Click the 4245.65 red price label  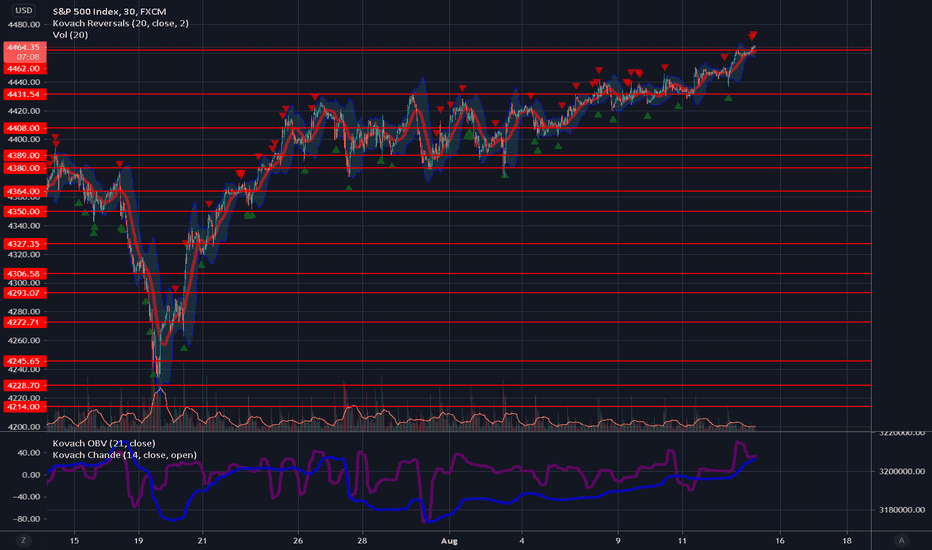[x=24, y=361]
